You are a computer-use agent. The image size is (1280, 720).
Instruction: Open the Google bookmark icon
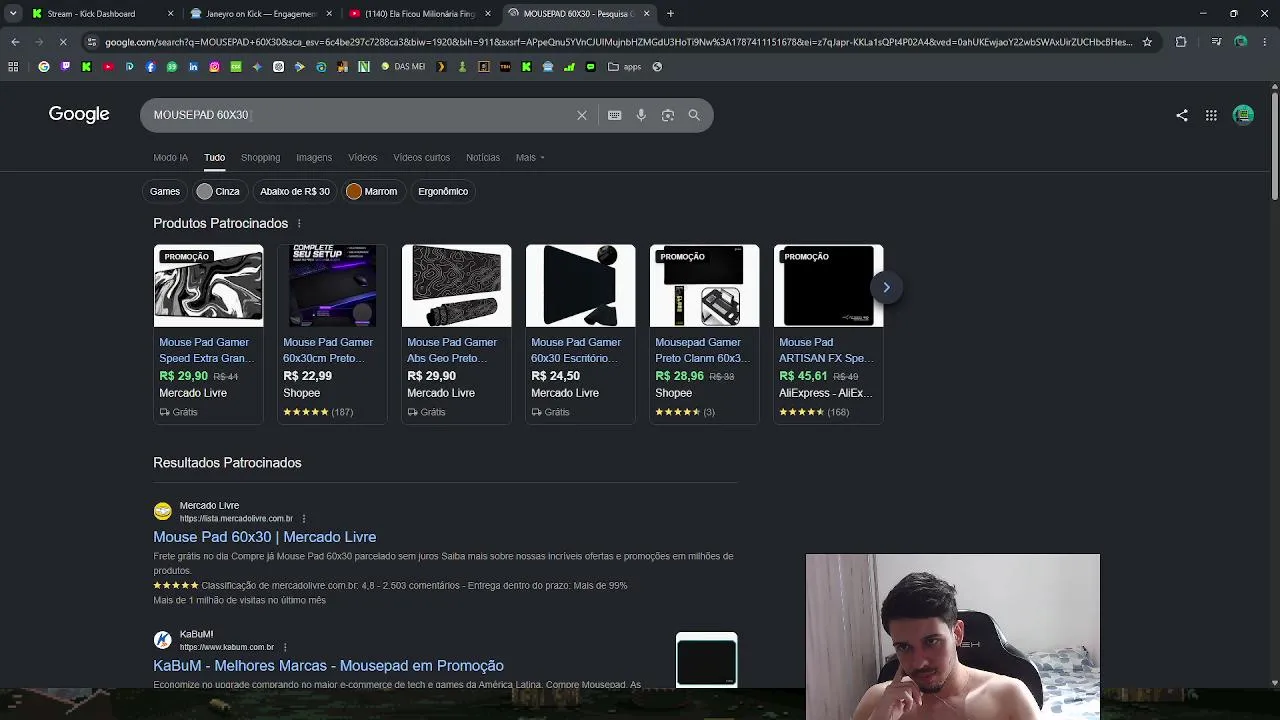point(44,67)
